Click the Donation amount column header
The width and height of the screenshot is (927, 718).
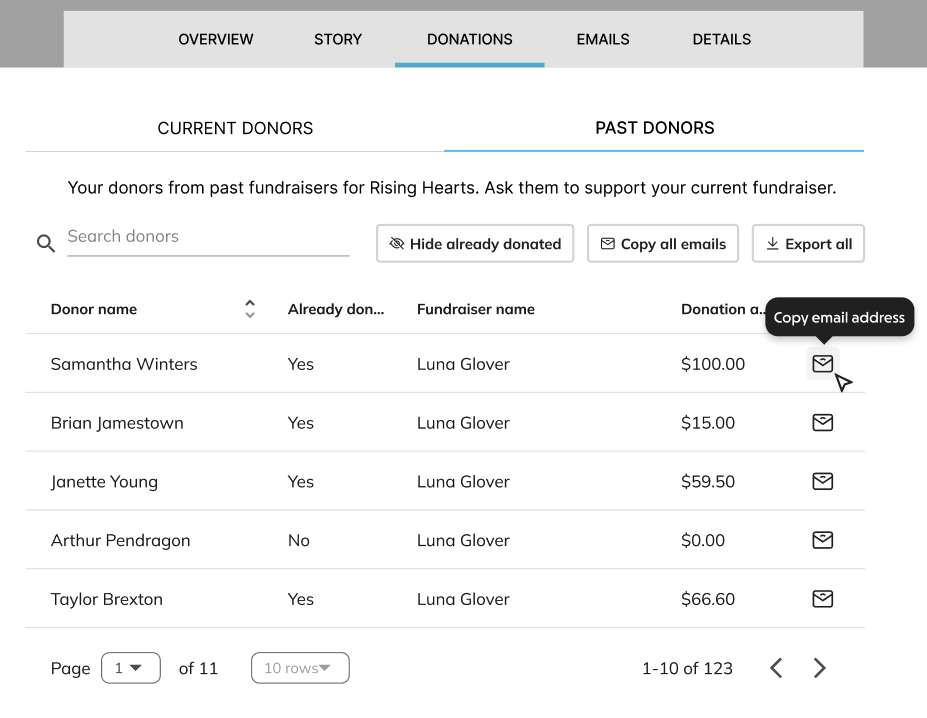click(722, 309)
